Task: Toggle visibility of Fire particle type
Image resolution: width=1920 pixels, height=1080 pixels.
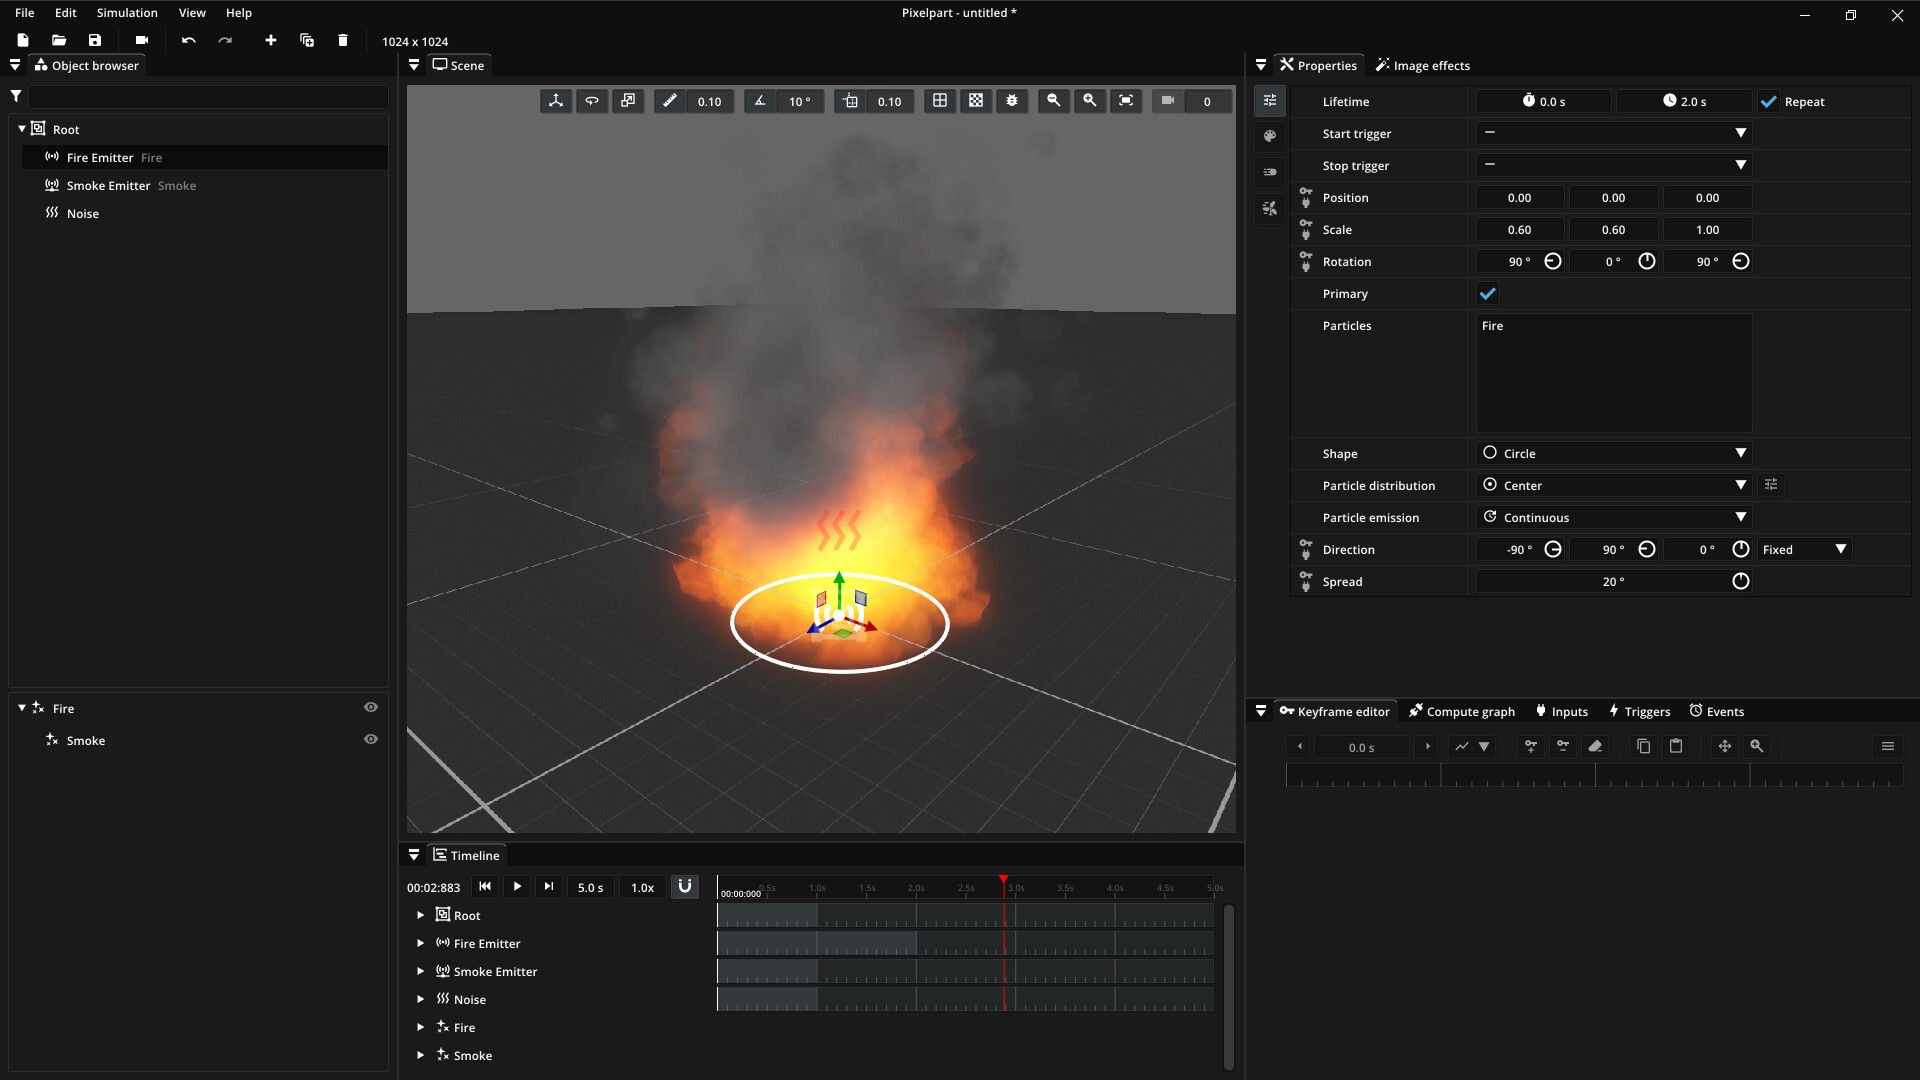Action: pyautogui.click(x=371, y=708)
